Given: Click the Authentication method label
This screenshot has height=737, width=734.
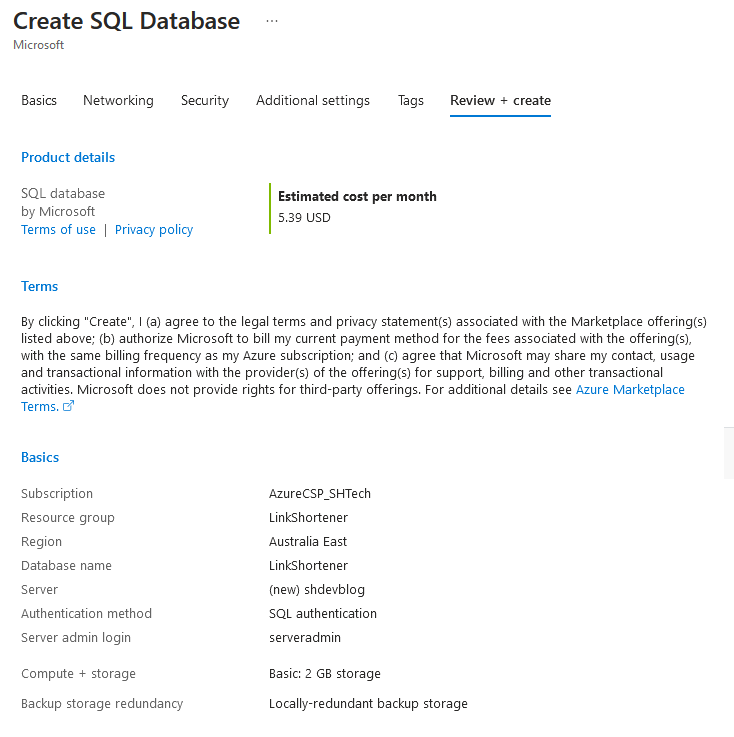Looking at the screenshot, I should [x=86, y=613].
